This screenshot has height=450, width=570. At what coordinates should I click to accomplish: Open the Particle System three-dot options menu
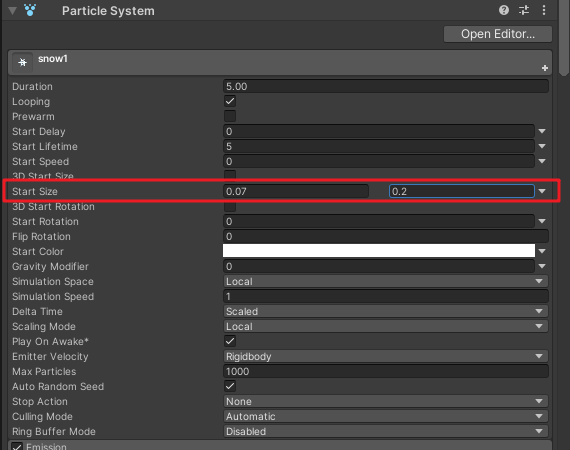pos(544,10)
